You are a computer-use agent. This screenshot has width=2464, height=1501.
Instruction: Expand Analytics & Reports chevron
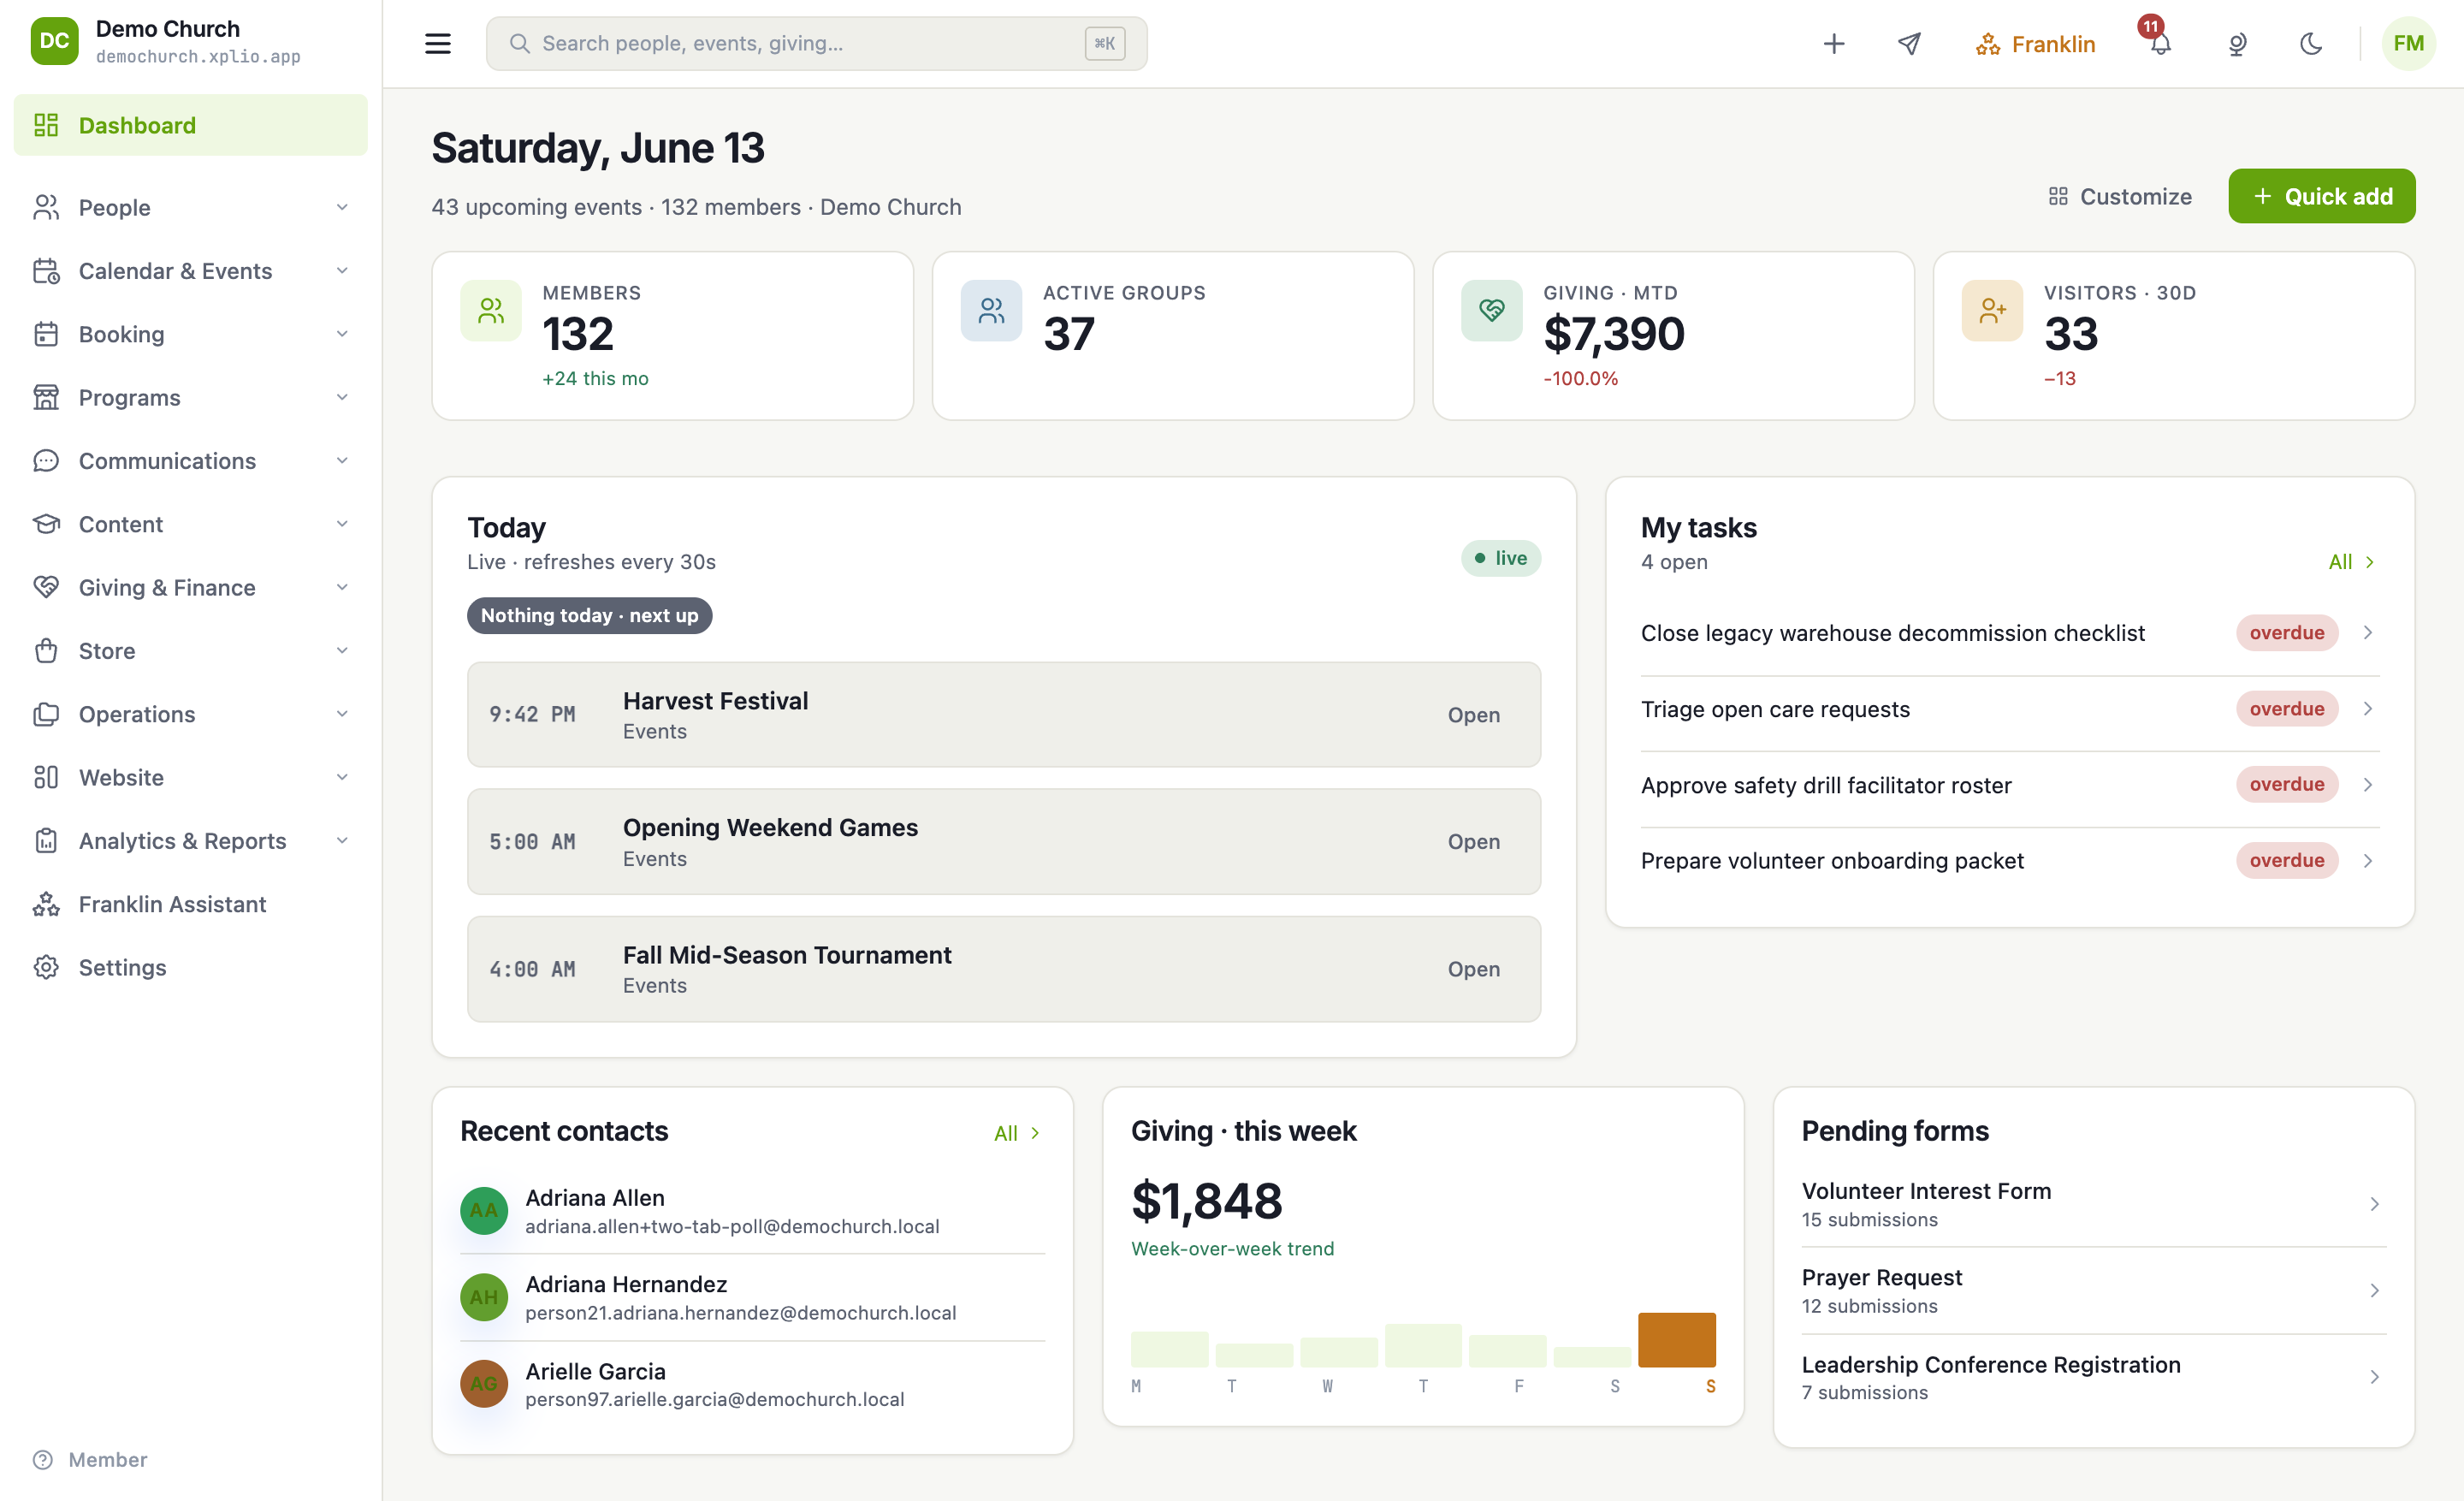[x=342, y=840]
